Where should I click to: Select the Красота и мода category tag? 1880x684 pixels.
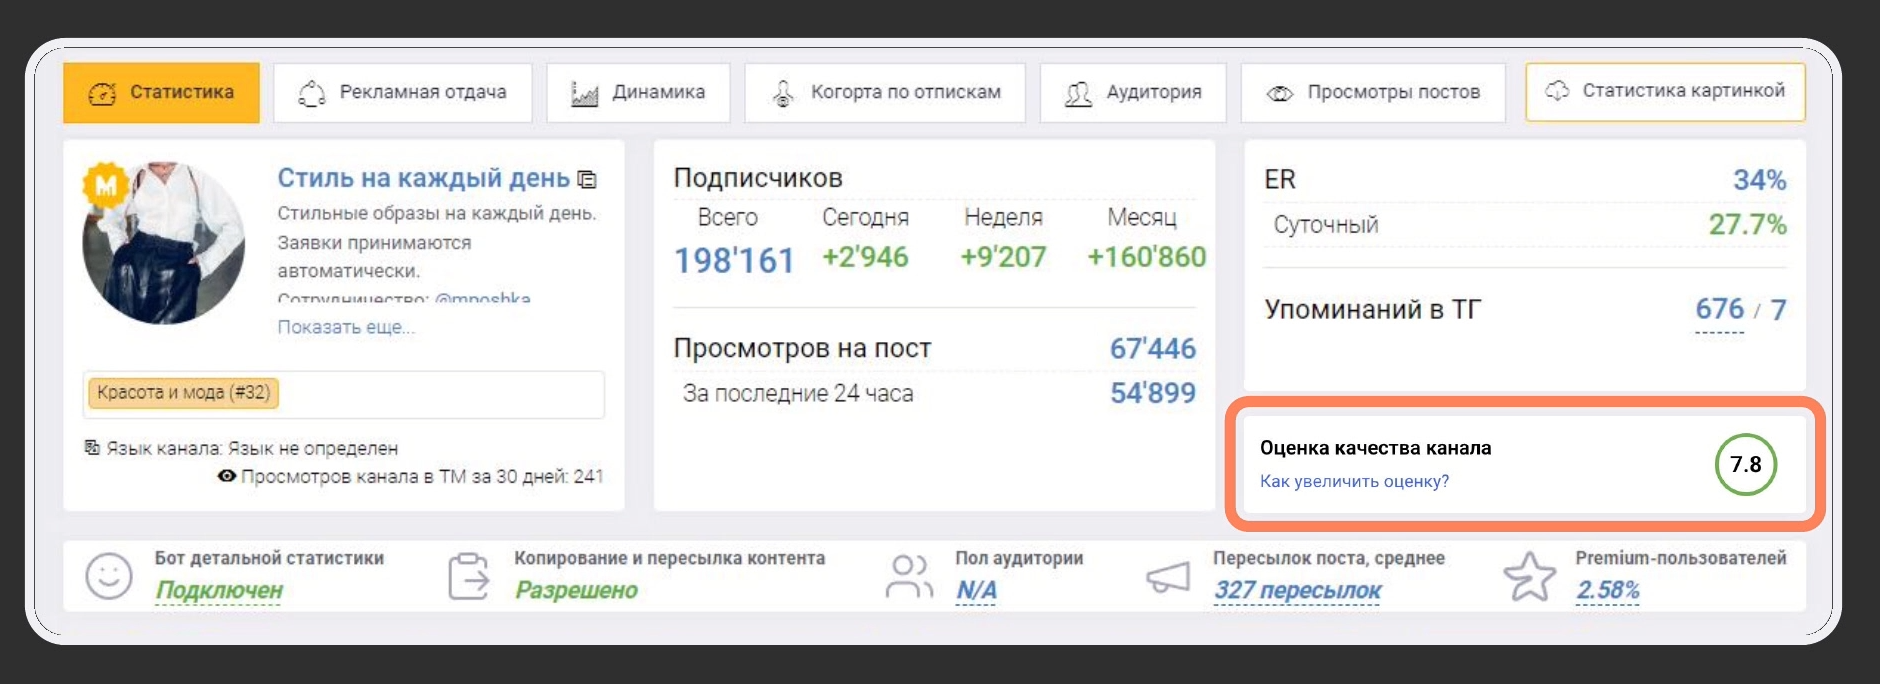tap(184, 393)
